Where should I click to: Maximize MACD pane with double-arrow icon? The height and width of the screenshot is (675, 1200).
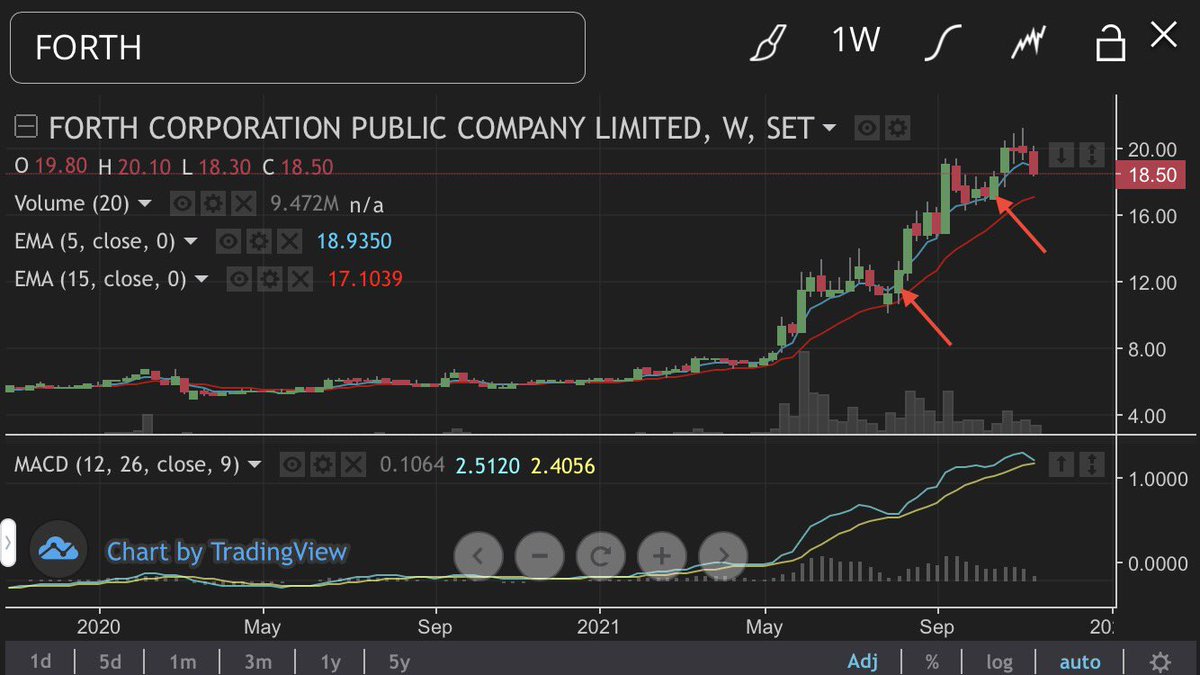coord(1092,464)
